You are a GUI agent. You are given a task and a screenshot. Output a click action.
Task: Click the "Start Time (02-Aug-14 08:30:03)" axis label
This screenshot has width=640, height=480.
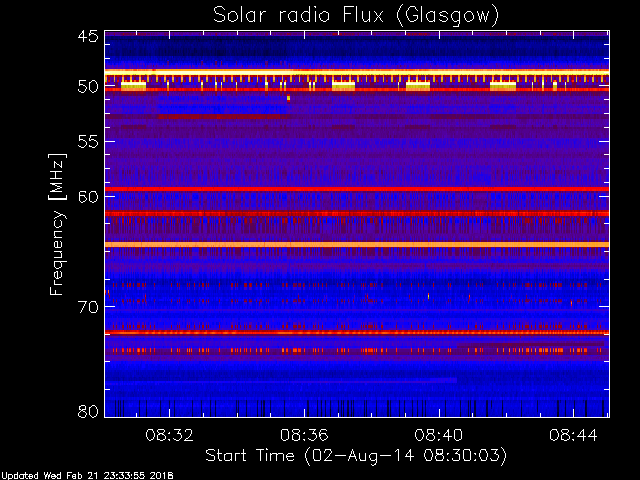(x=356, y=456)
